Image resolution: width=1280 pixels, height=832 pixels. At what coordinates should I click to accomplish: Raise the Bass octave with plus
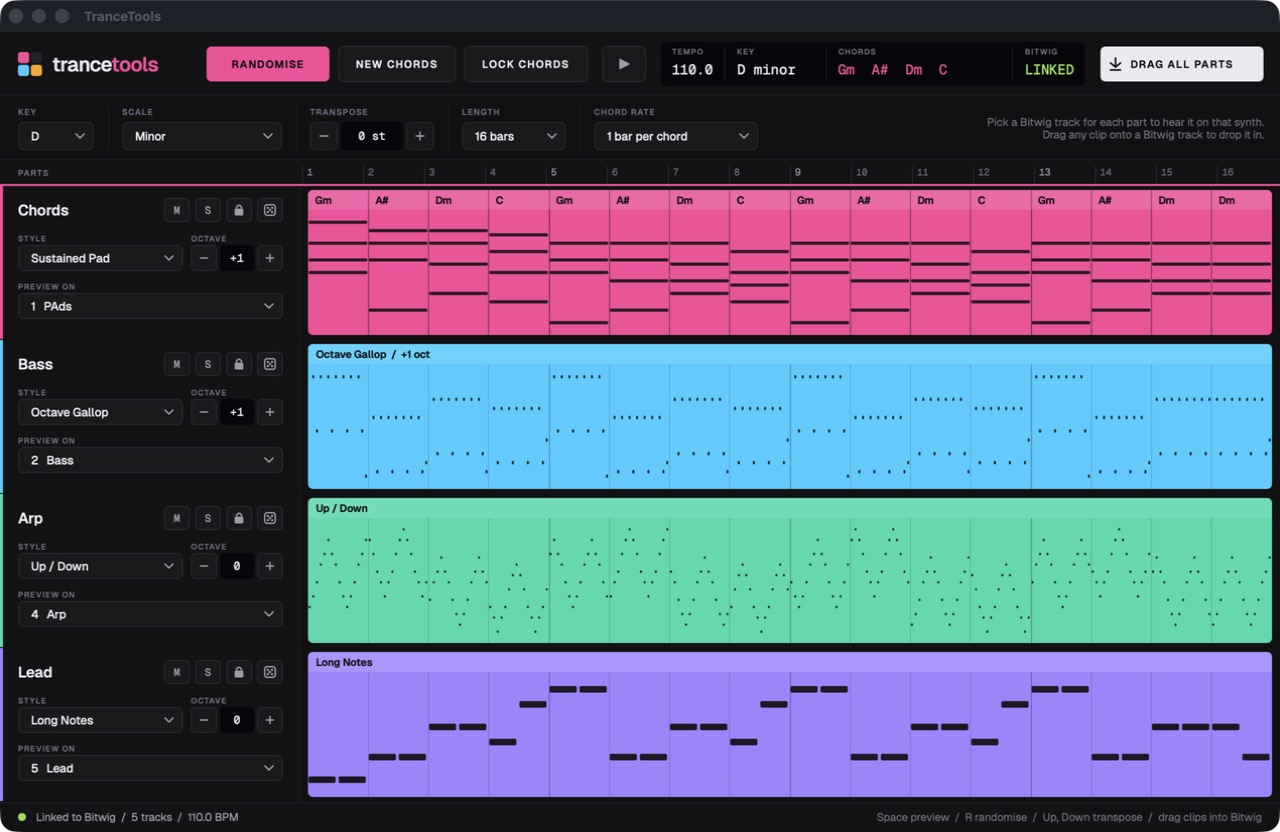pyautogui.click(x=270, y=412)
